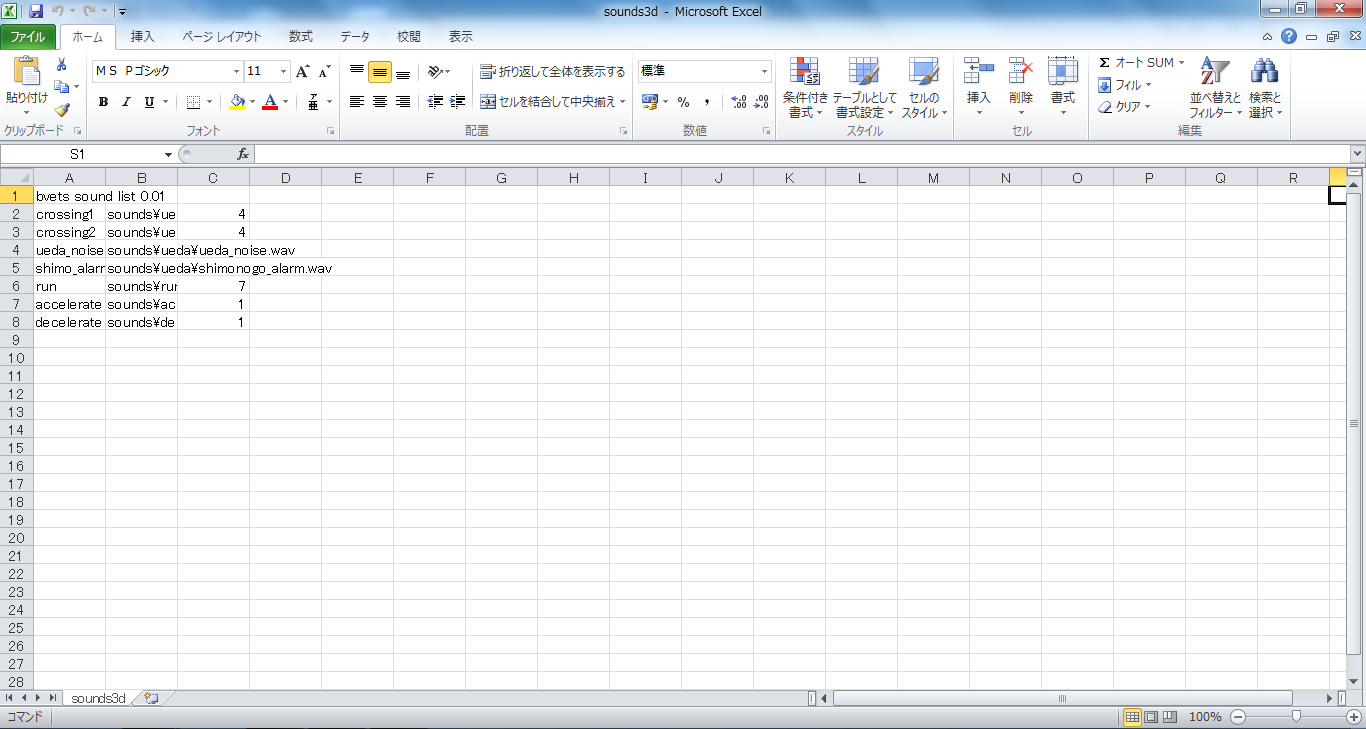Switch to Page Layout view in status bar
The height and width of the screenshot is (729, 1366).
tap(1151, 717)
